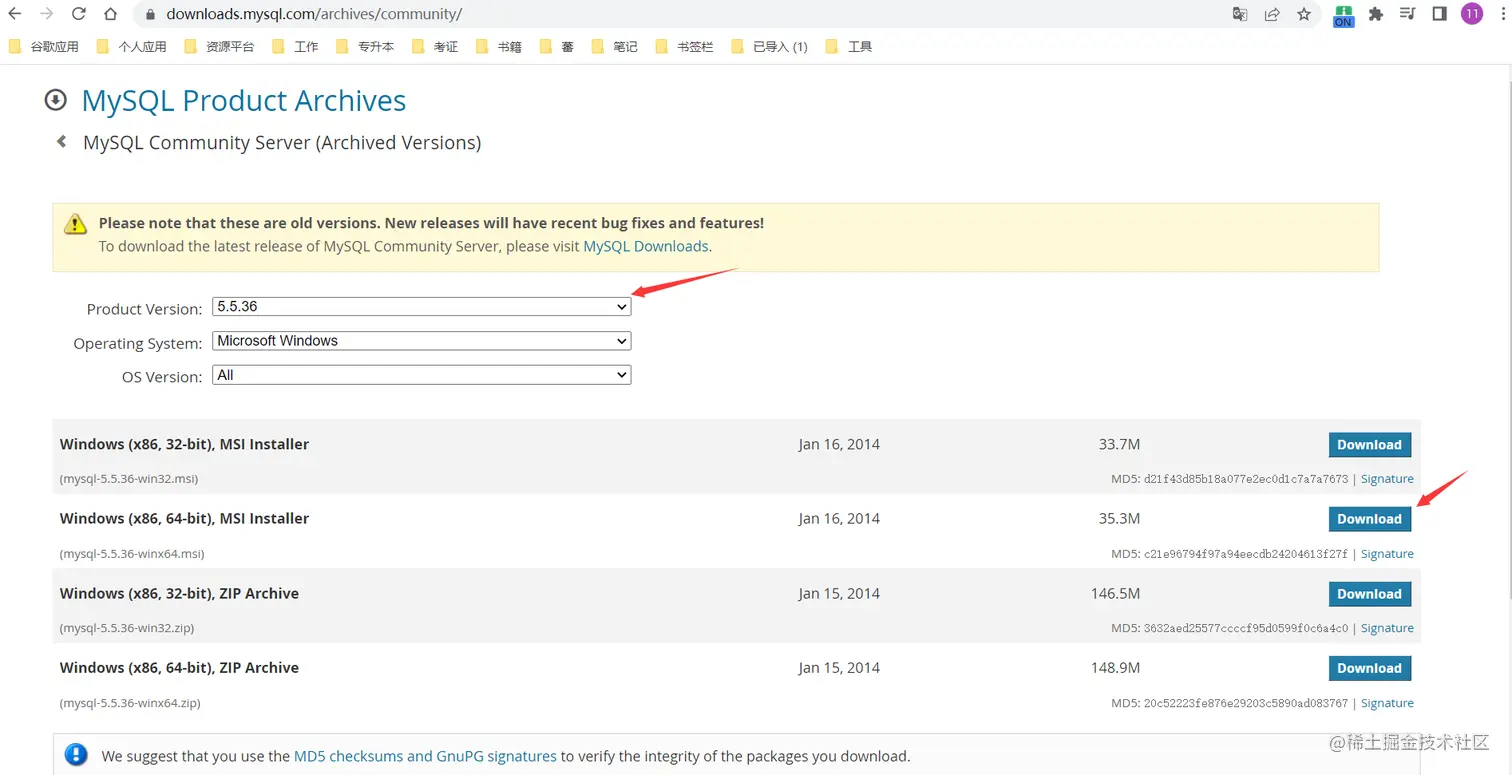Expand the Operating System dropdown

pyautogui.click(x=421, y=341)
